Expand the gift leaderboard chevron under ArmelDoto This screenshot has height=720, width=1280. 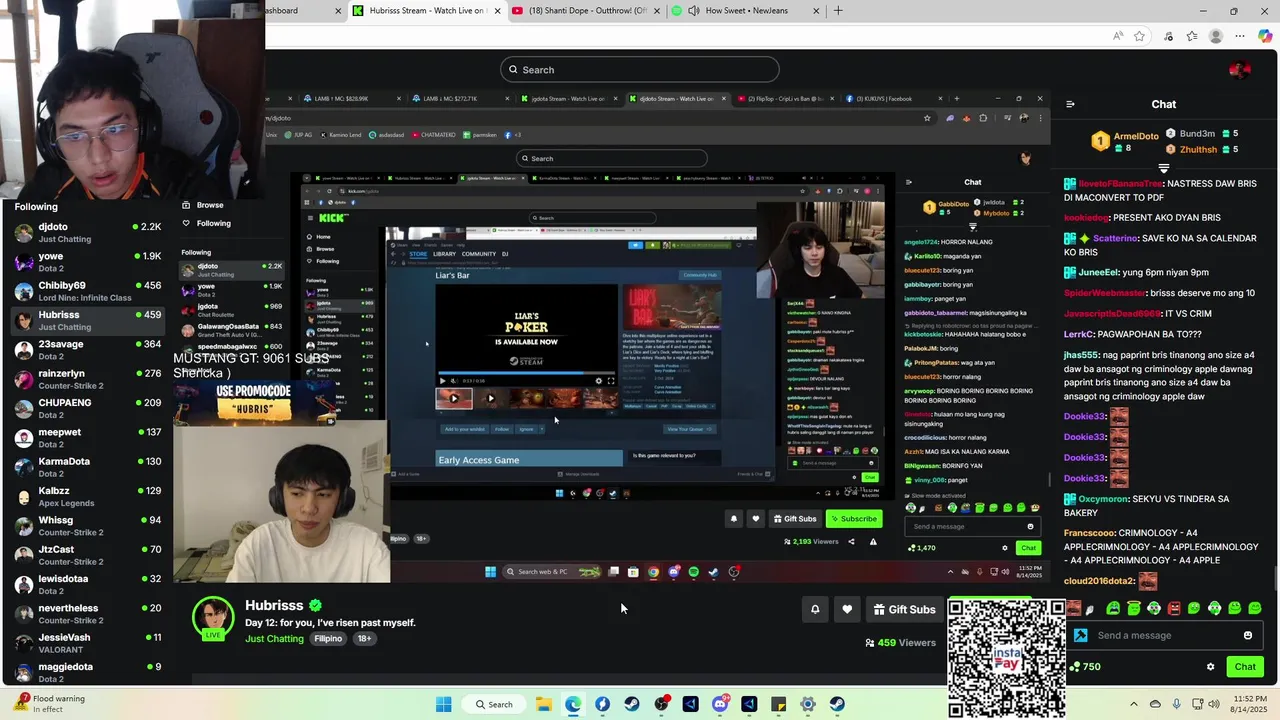(1163, 168)
